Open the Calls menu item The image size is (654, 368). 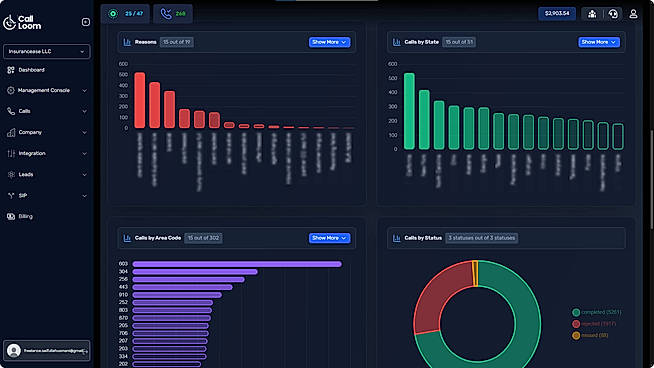(24, 111)
